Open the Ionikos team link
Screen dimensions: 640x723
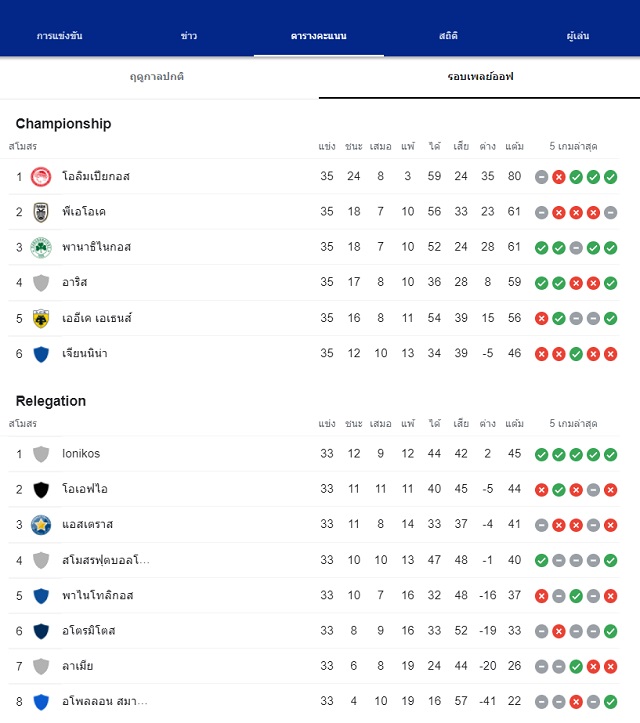(x=81, y=454)
